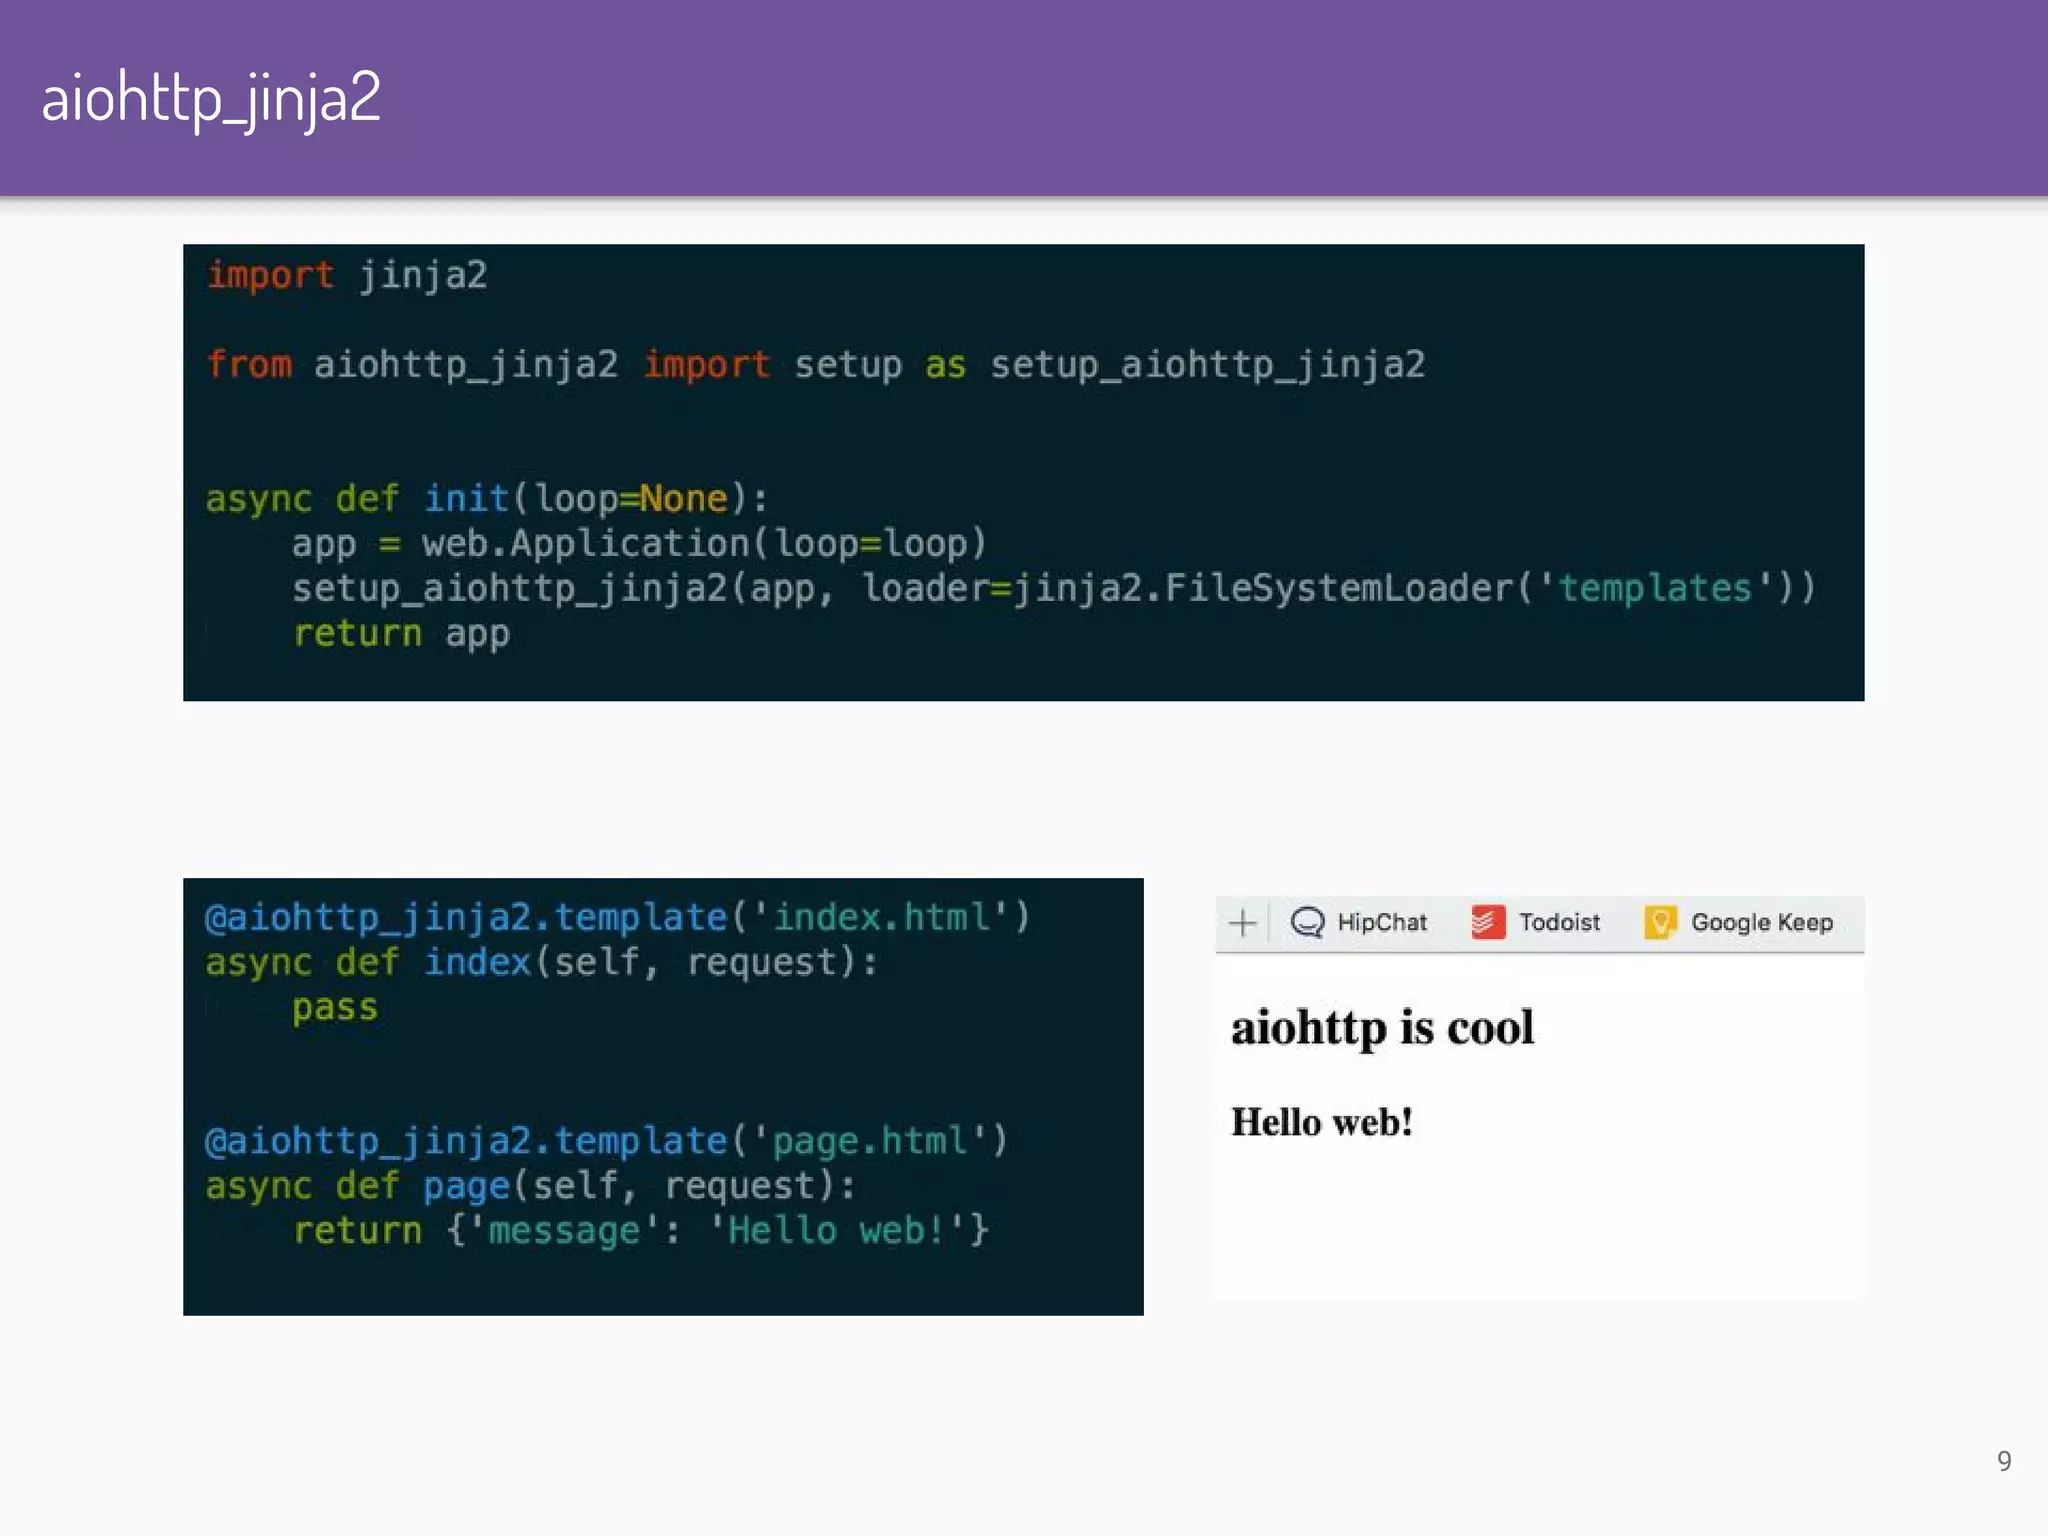
Task: Click the plus icon in bookmarks bar
Action: point(1242,922)
